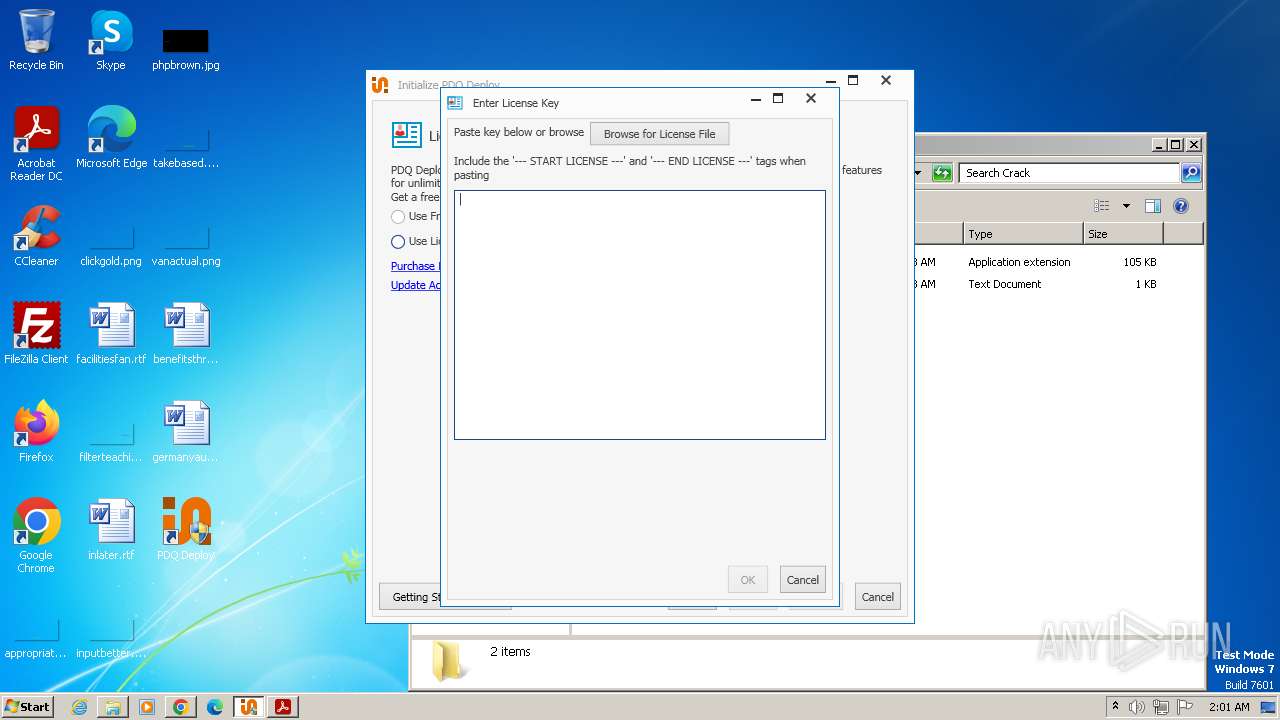Open Microsoft Edge desktop shortcut
This screenshot has width=1280, height=720.
111,138
